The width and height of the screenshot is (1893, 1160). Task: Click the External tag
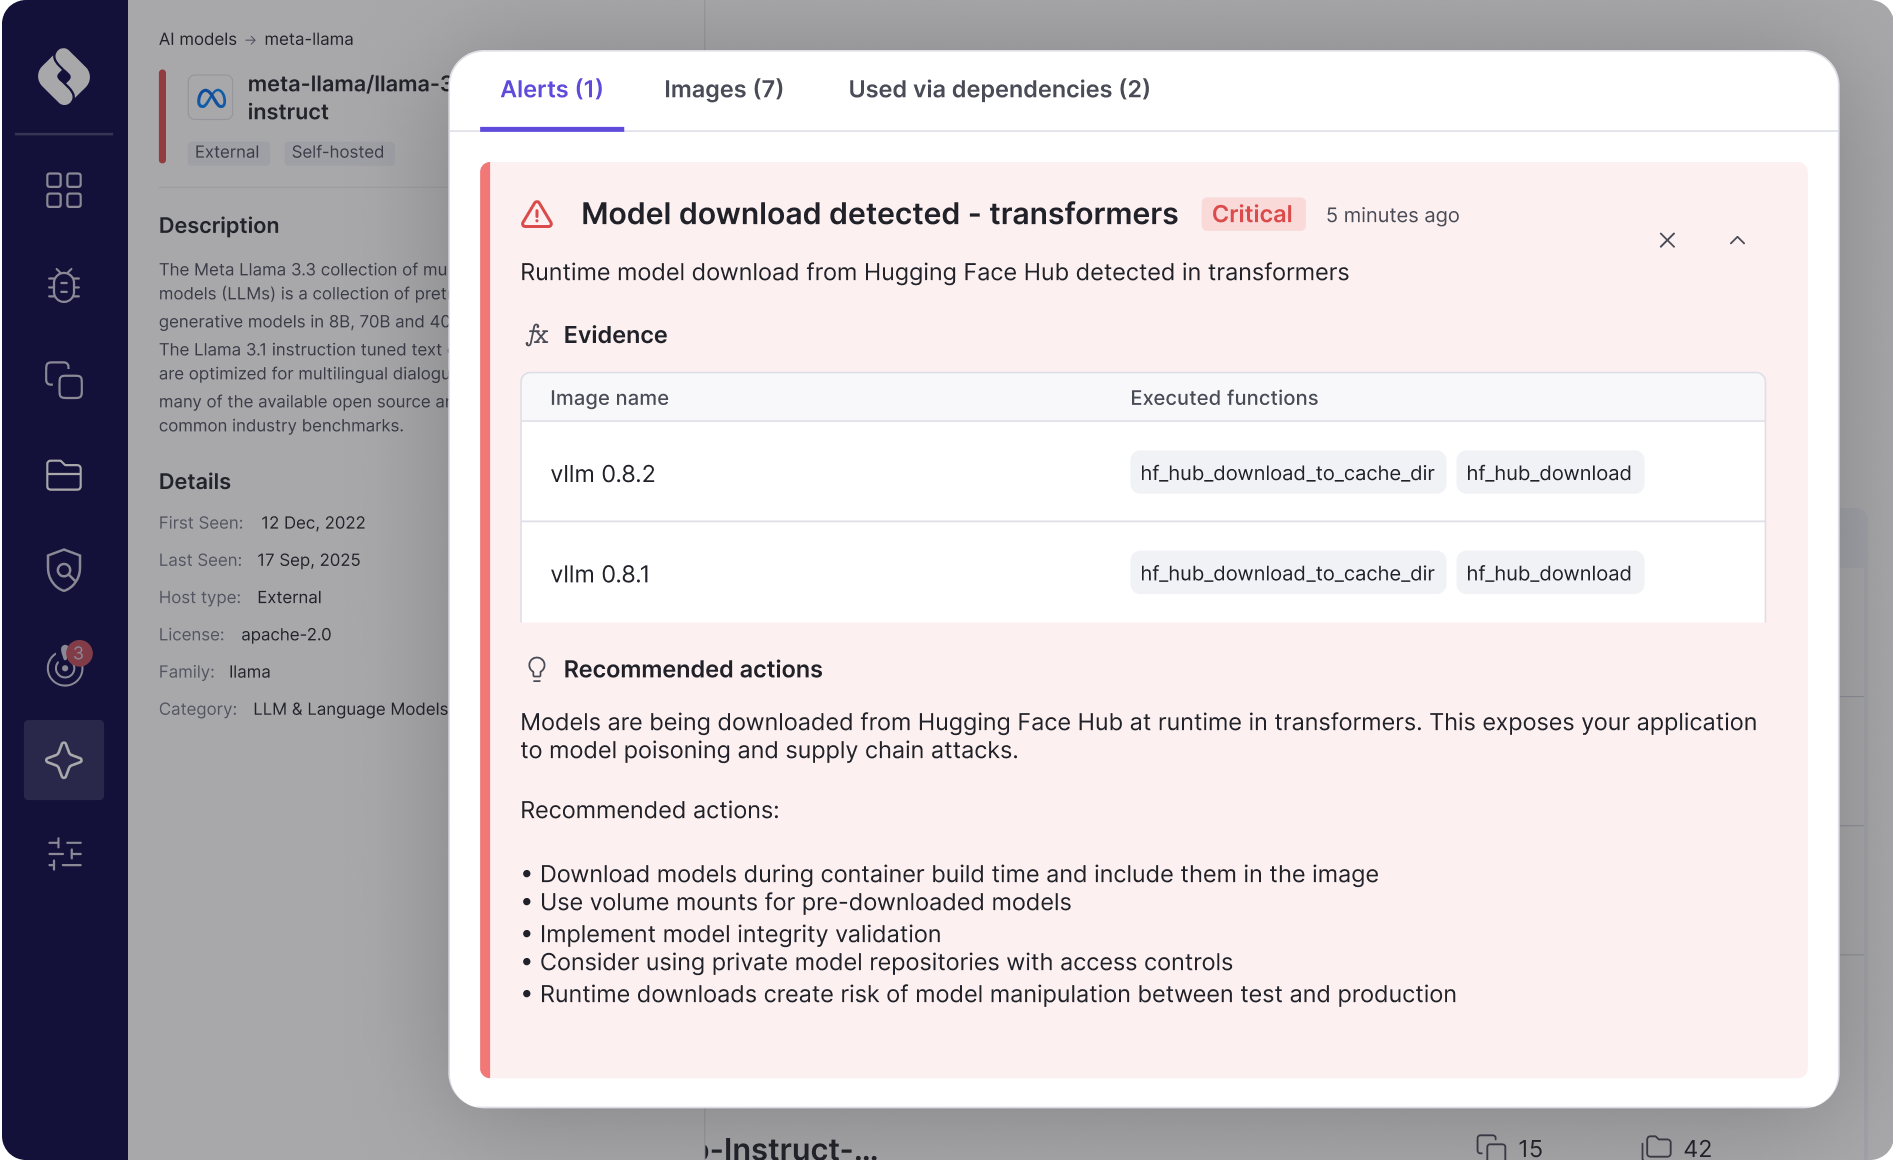(227, 152)
